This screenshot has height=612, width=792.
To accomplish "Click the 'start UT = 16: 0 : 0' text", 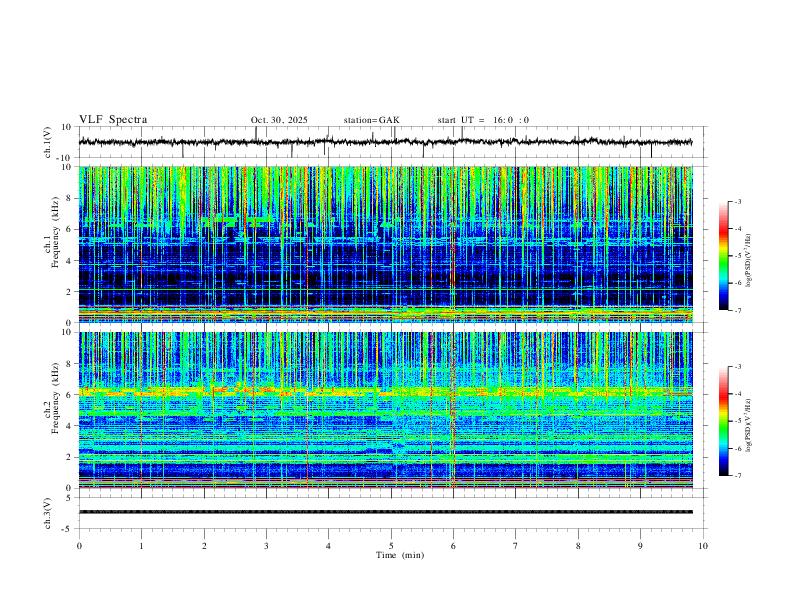I will [483, 120].
